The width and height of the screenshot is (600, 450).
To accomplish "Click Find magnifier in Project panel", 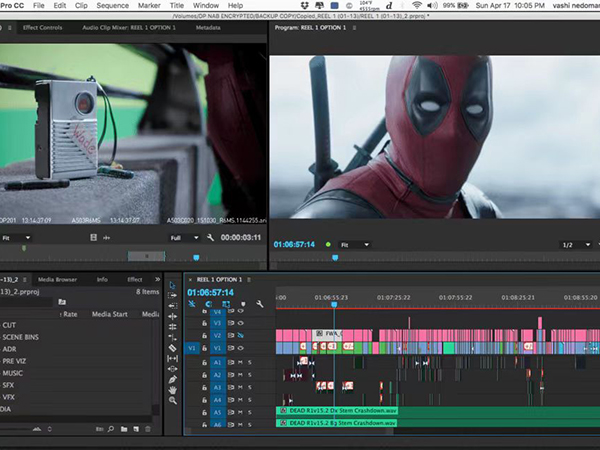I will [111, 429].
